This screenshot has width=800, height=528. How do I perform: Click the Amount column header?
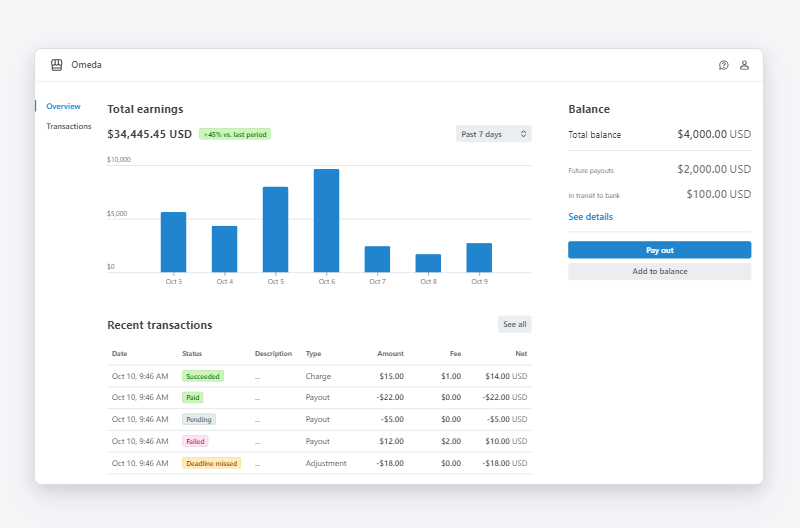pos(390,354)
